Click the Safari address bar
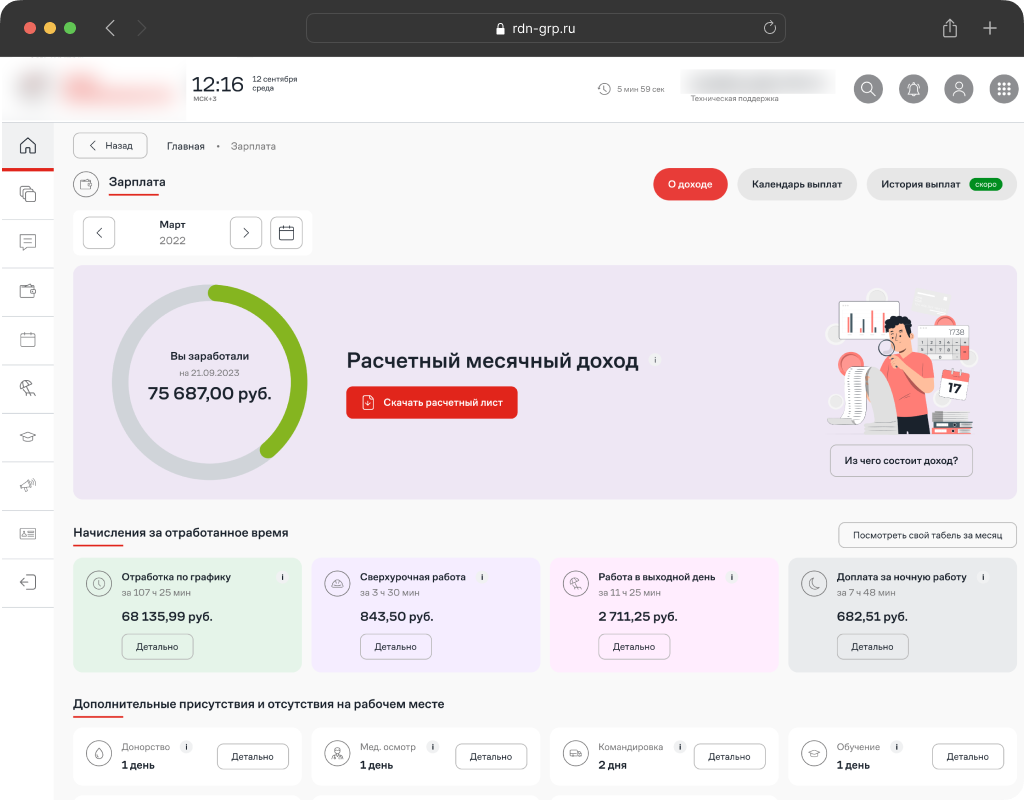The height and width of the screenshot is (800, 1024). [x=545, y=28]
